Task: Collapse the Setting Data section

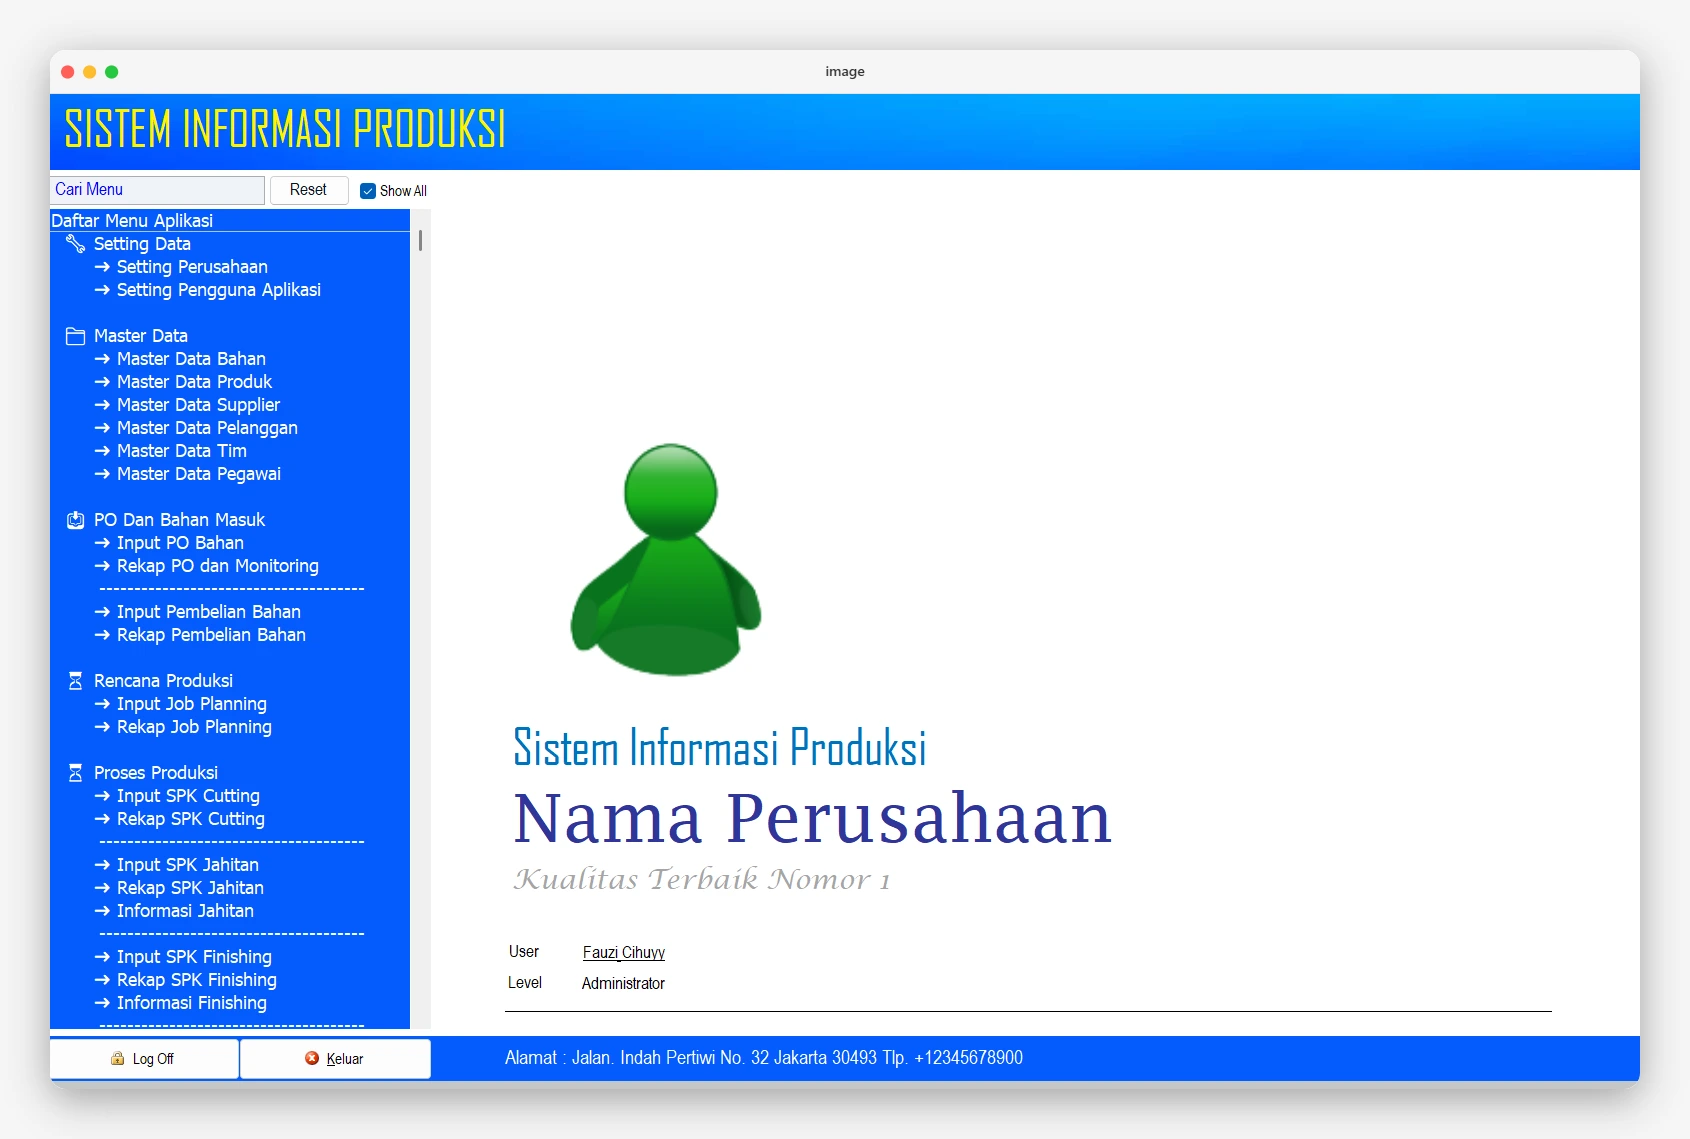Action: tap(141, 243)
